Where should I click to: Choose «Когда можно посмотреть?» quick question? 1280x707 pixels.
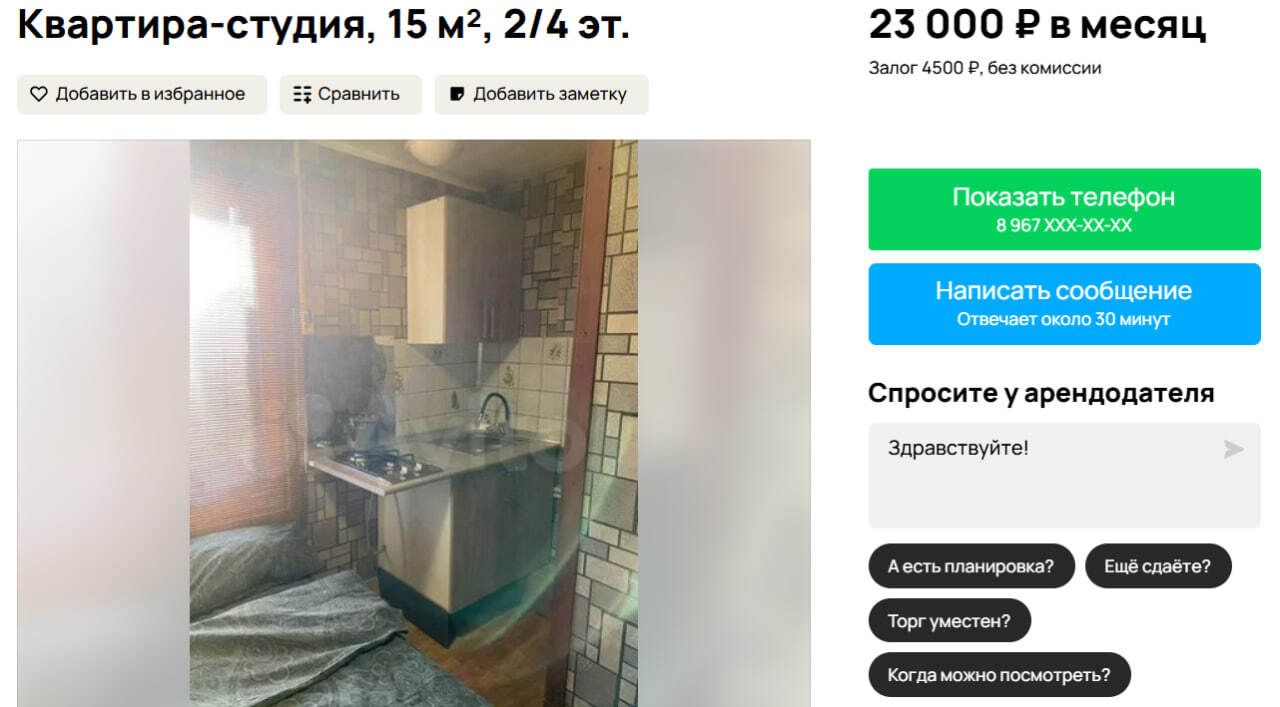click(x=999, y=675)
